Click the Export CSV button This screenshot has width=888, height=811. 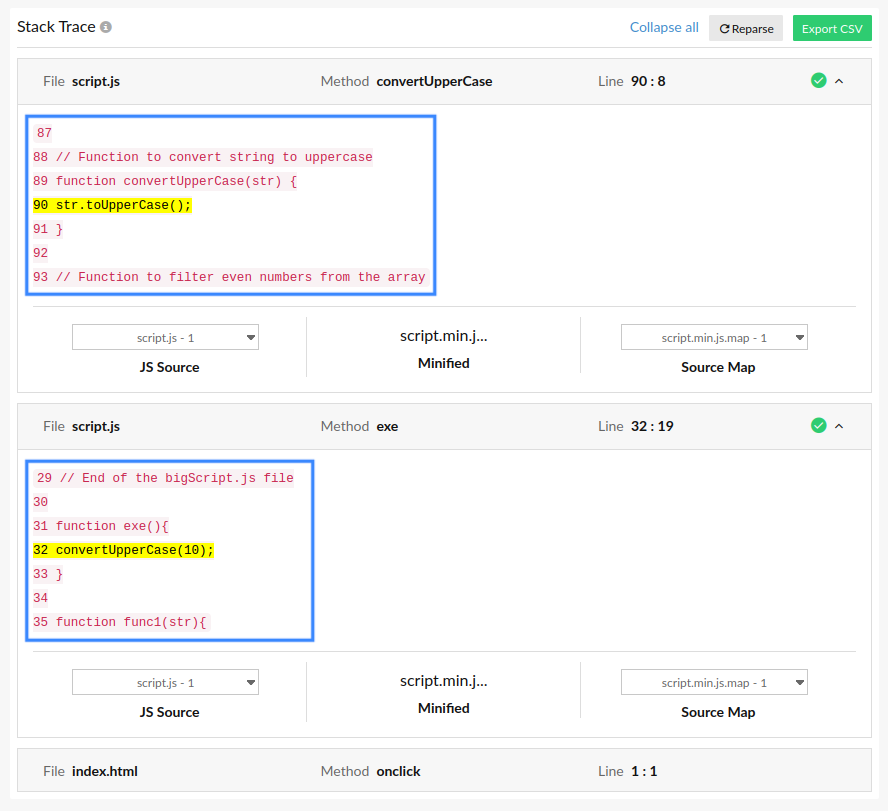tap(832, 28)
